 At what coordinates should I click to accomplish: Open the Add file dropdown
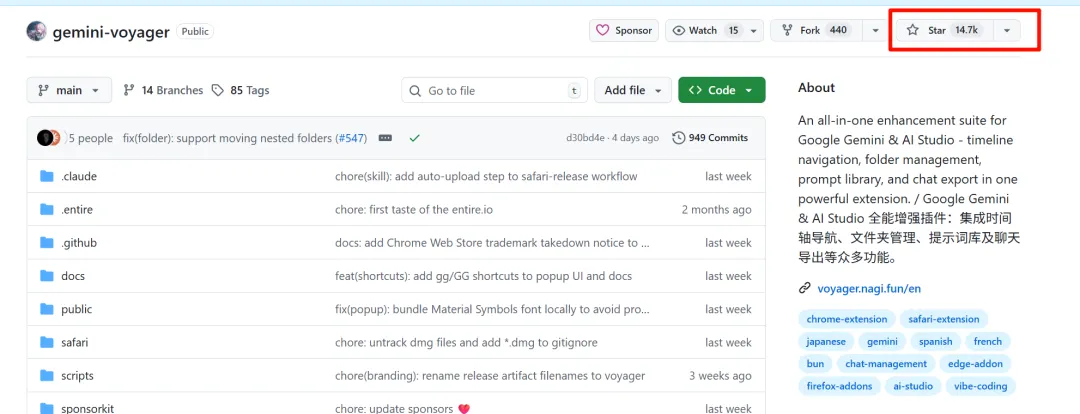point(632,90)
